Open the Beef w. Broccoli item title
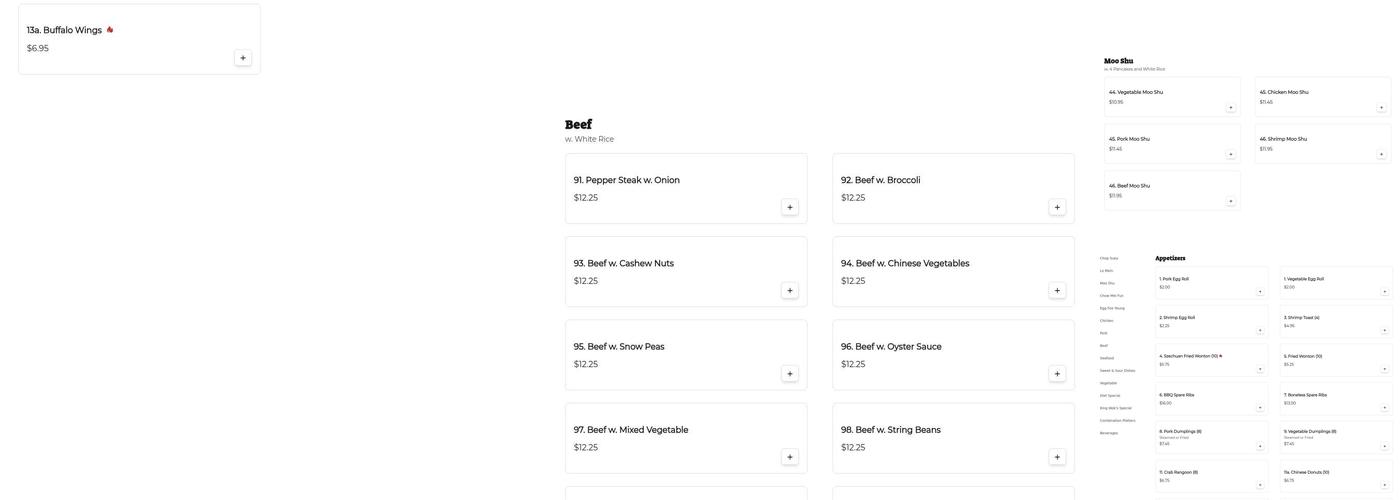Image resolution: width=1400 pixels, height=500 pixels. 880,180
